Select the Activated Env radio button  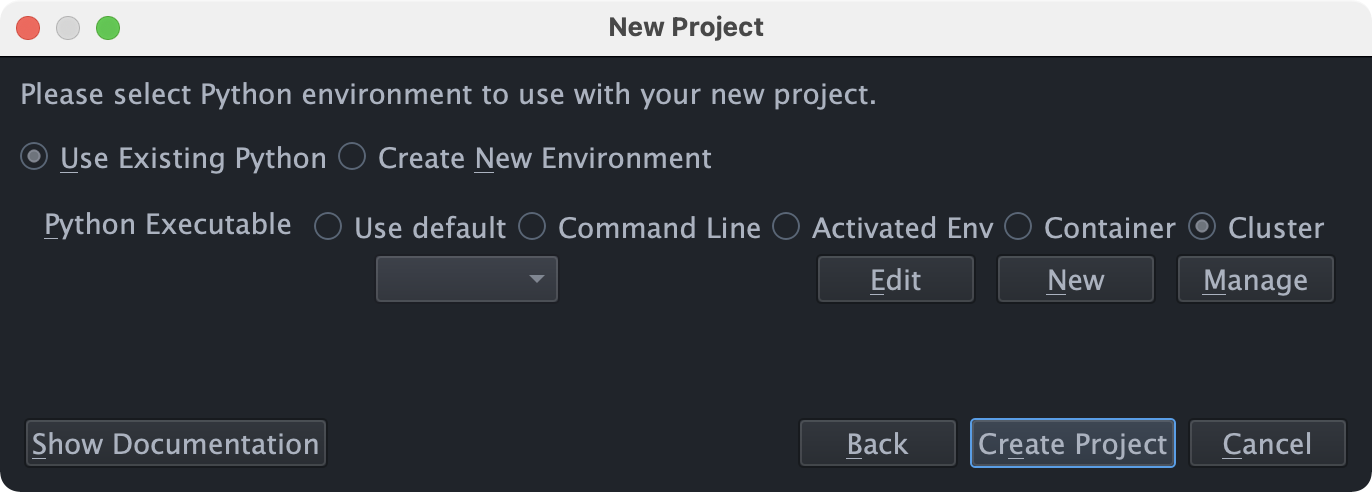pos(786,228)
